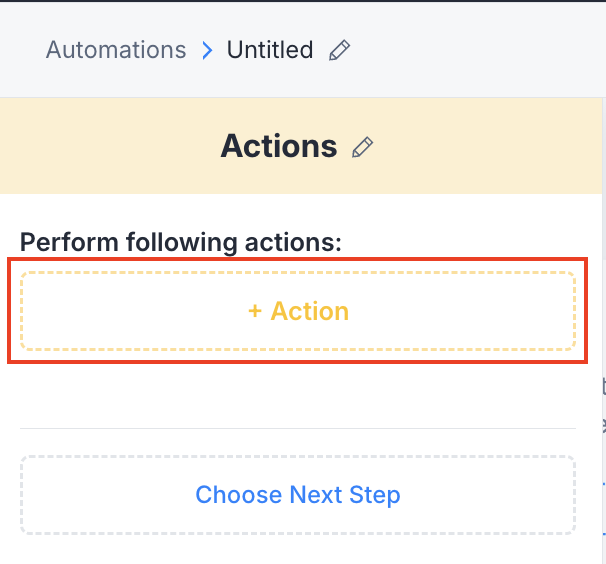The height and width of the screenshot is (564, 606).
Task: Click the divider line above Choose Next Step
Action: click(x=298, y=428)
